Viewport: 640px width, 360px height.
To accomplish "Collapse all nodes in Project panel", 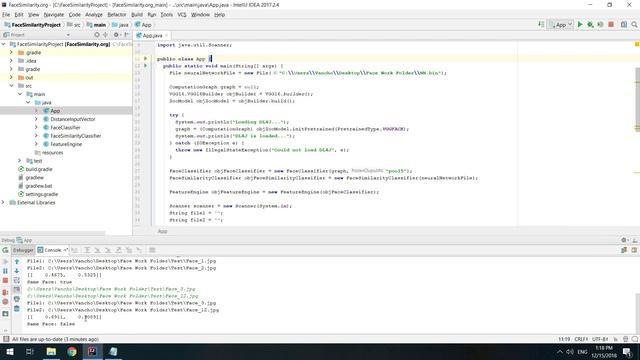I will (106, 35).
